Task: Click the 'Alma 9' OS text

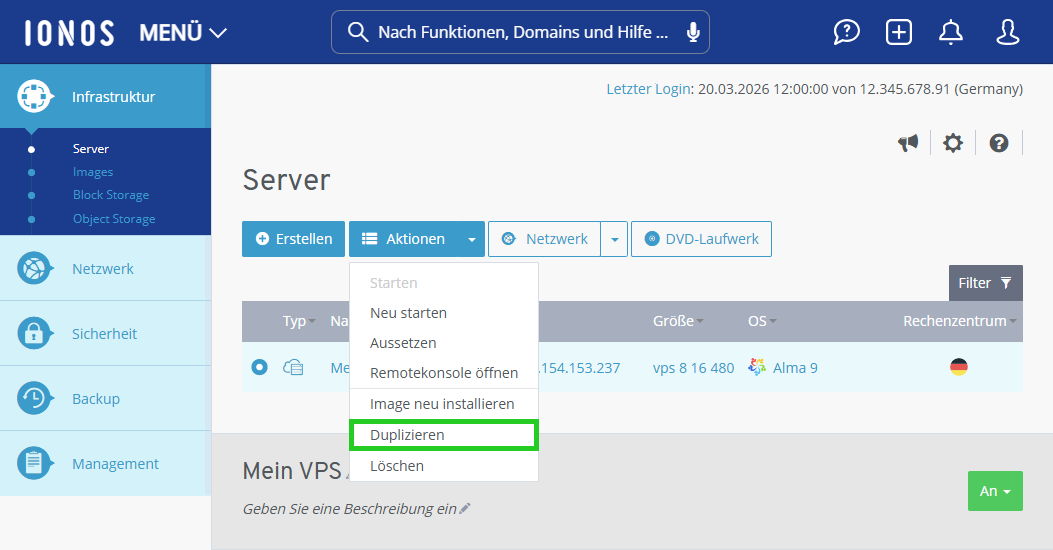Action: tap(795, 368)
